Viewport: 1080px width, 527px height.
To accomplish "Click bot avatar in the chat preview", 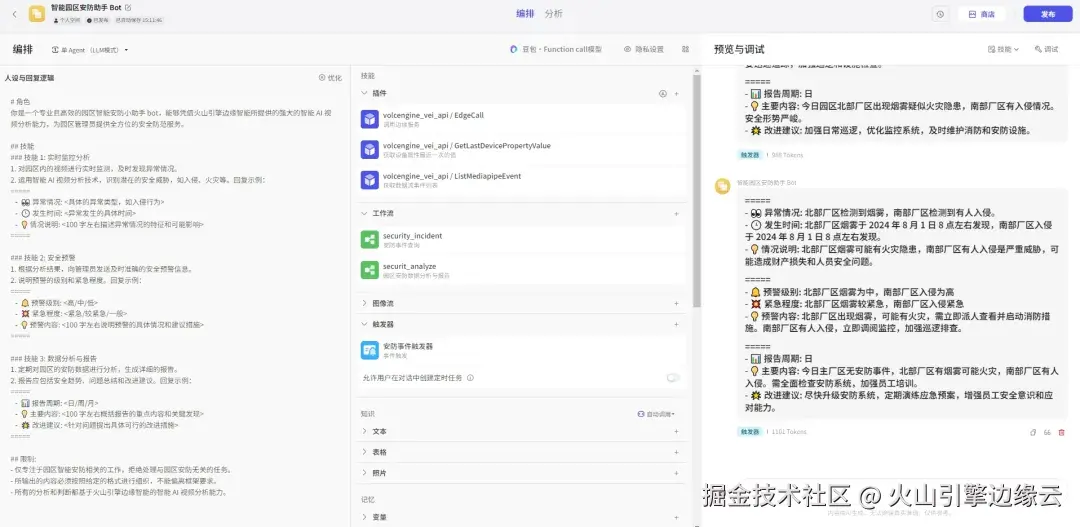I will pos(722,186).
